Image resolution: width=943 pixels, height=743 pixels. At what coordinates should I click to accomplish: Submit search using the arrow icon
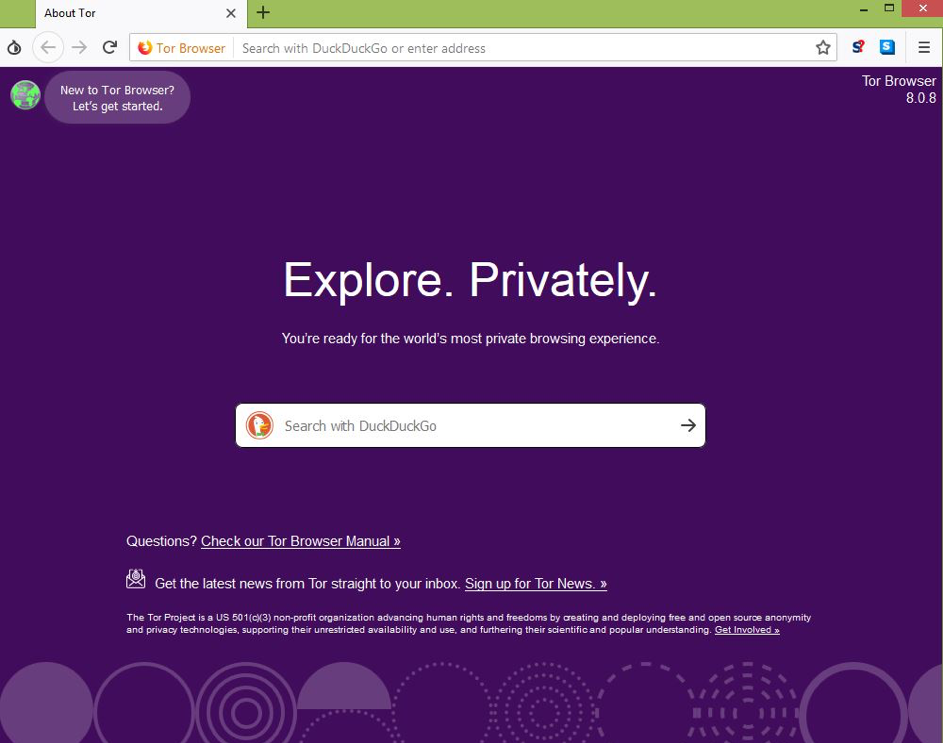(687, 425)
